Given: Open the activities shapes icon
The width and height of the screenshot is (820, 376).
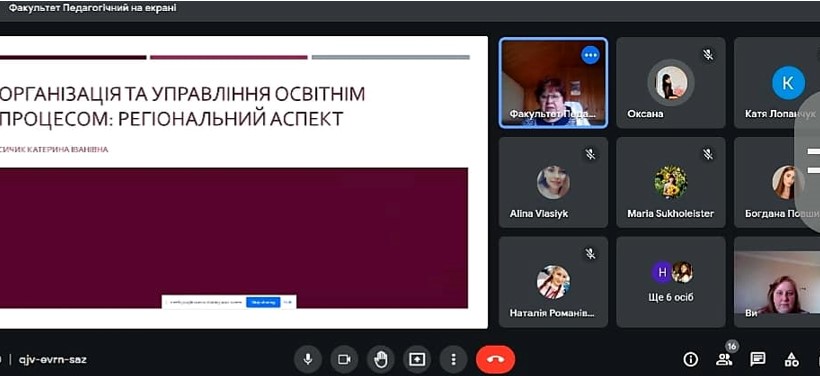Looking at the screenshot, I should [792, 359].
